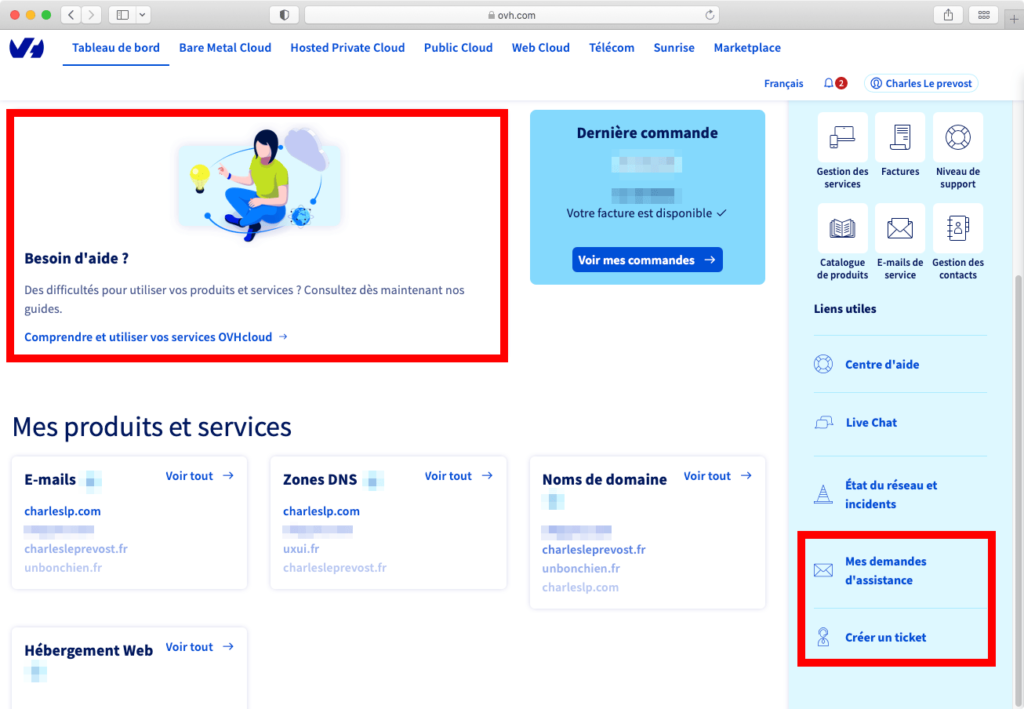
Task: Open the Centre d'aide link
Action: (882, 364)
